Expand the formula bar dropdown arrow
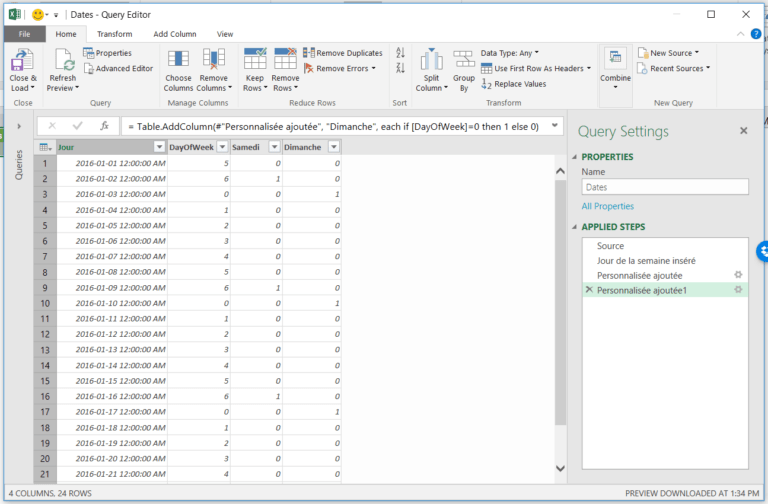This screenshot has height=504, width=768. [x=555, y=127]
